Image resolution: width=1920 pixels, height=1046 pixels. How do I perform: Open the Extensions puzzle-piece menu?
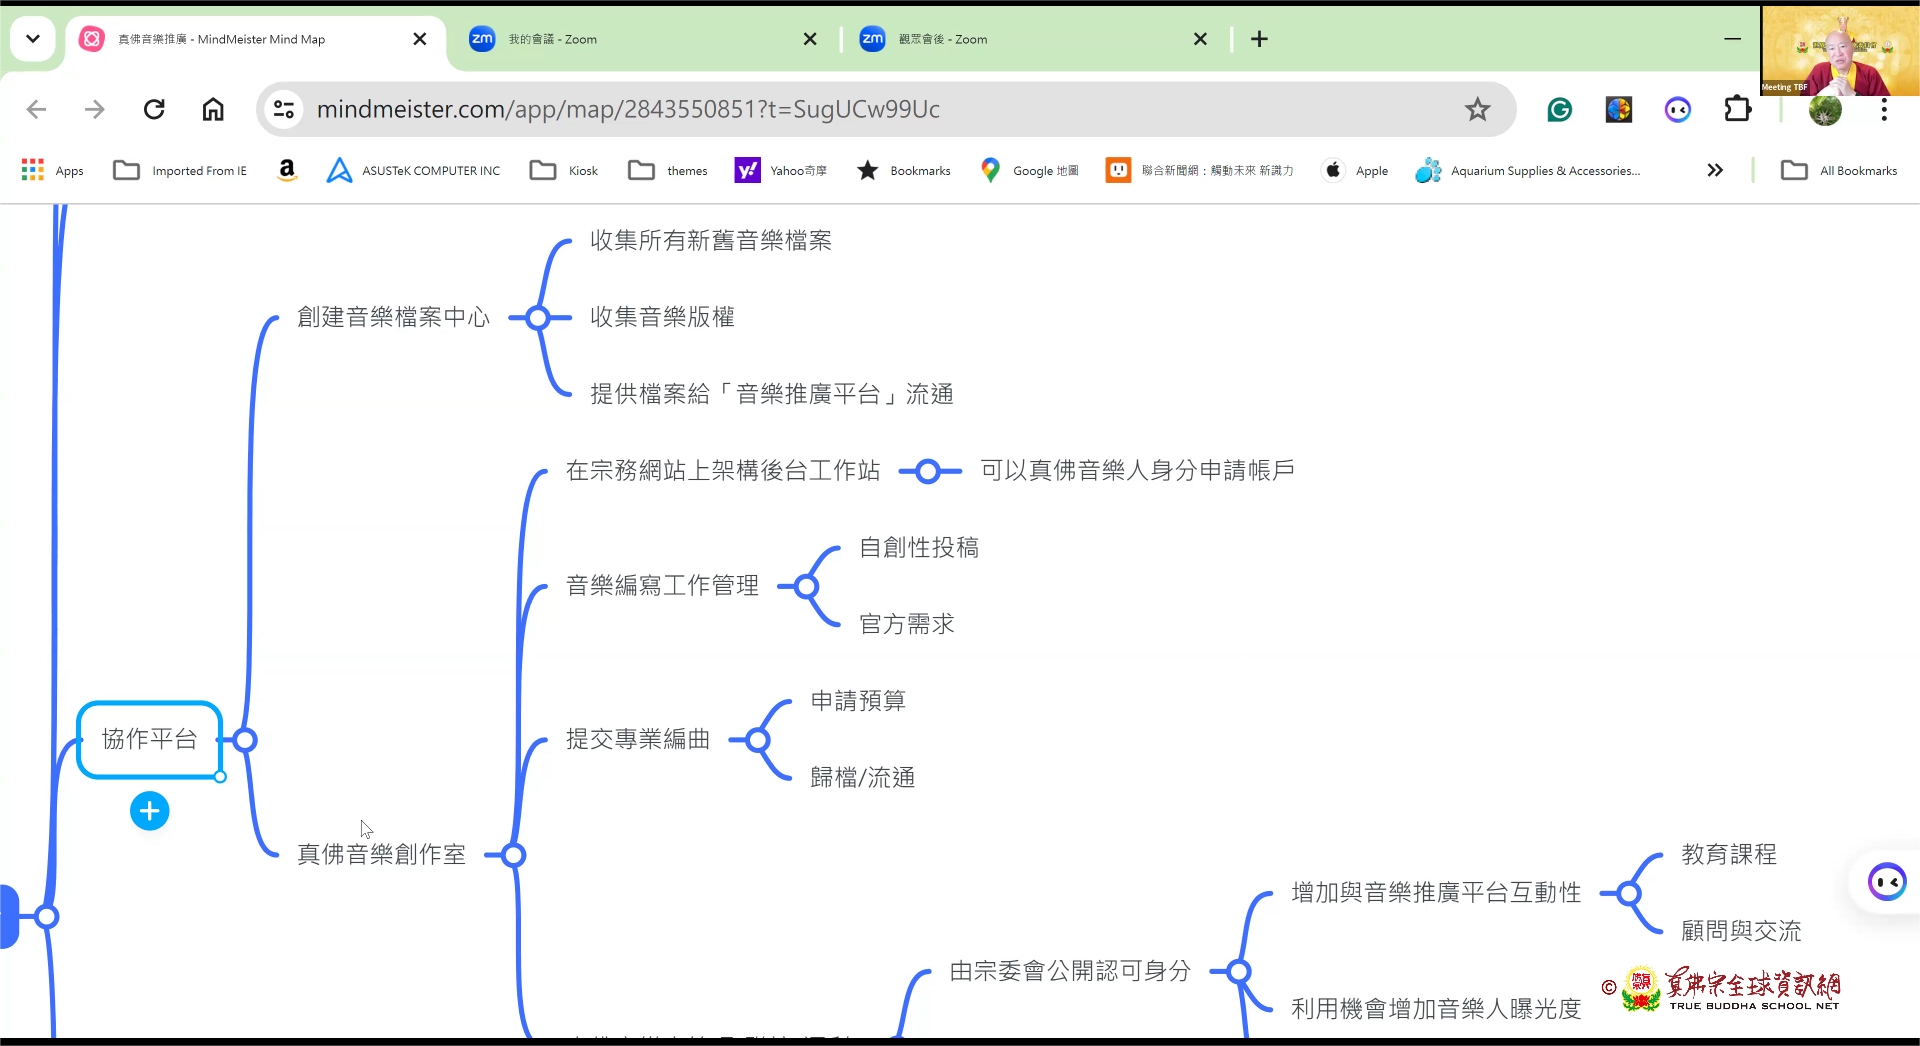click(1738, 109)
